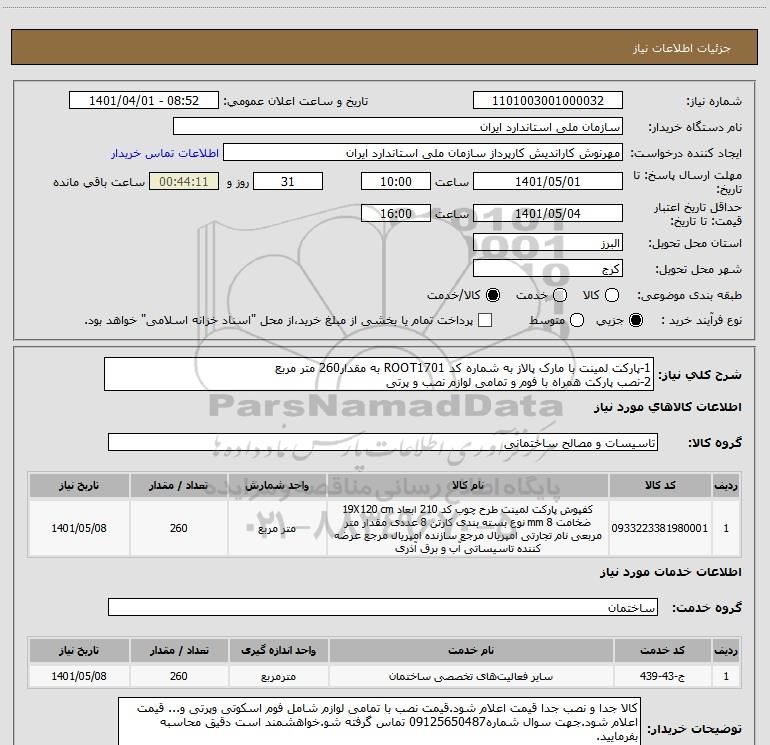Click service code ج-43-439 cell
Screen dimensions: 770x745
click(x=662, y=676)
